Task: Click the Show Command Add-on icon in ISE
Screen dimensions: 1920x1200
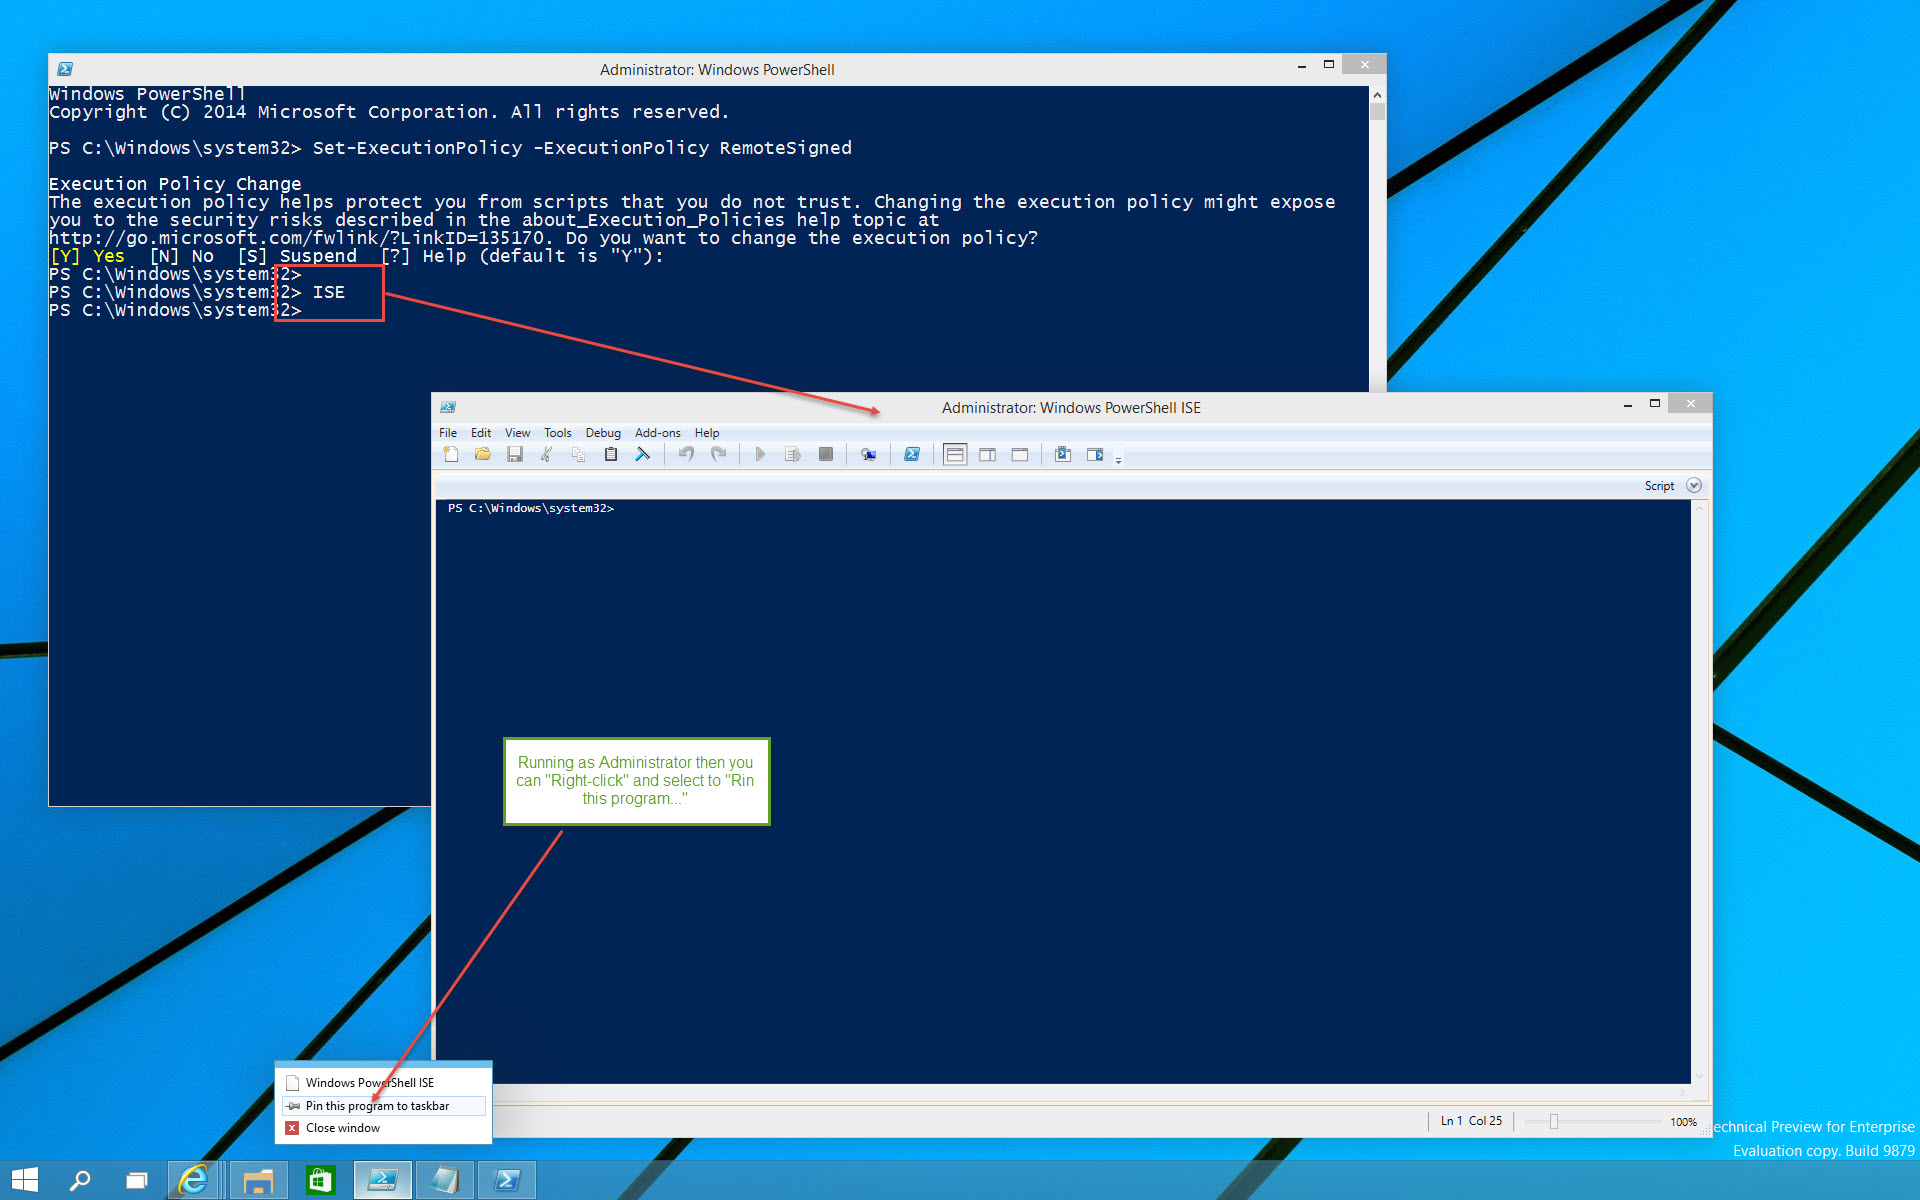Action: pos(1096,458)
